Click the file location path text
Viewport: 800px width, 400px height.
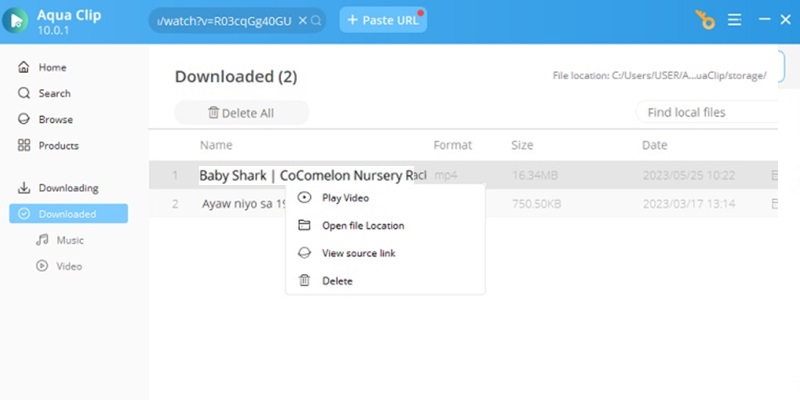coord(659,76)
